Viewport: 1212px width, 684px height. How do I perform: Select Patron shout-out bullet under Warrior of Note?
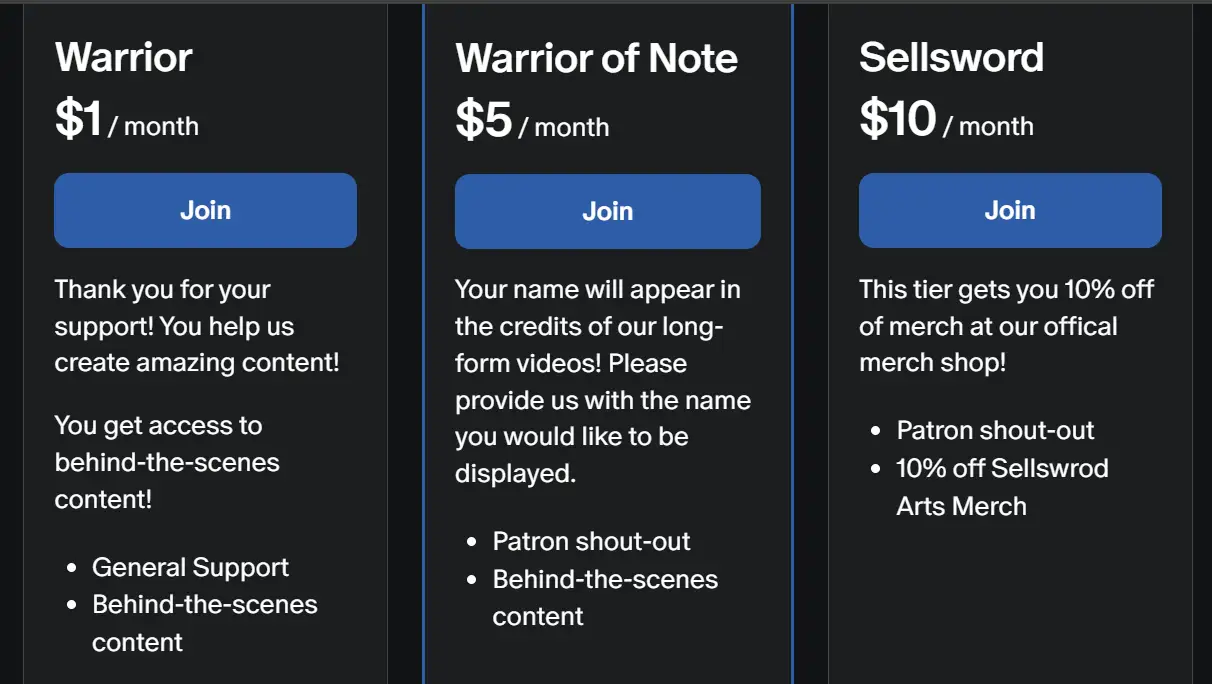(591, 541)
